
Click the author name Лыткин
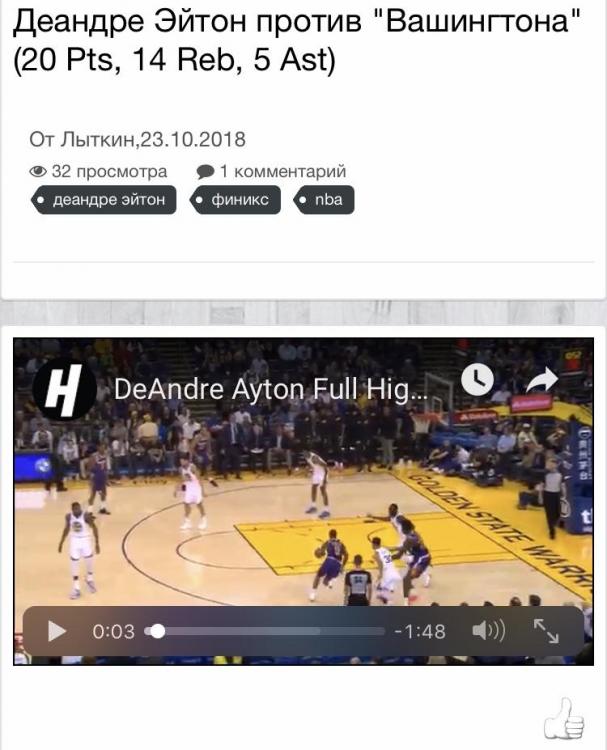pyautogui.click(x=99, y=140)
